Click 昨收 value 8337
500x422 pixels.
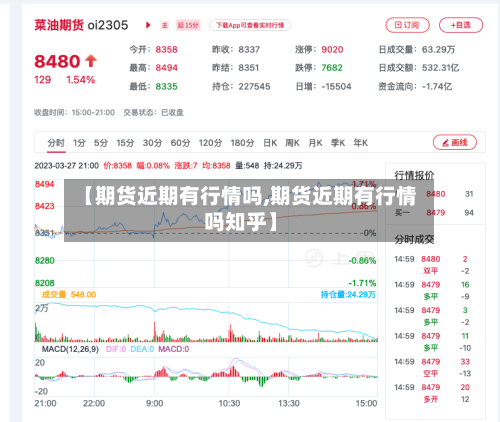click(249, 50)
